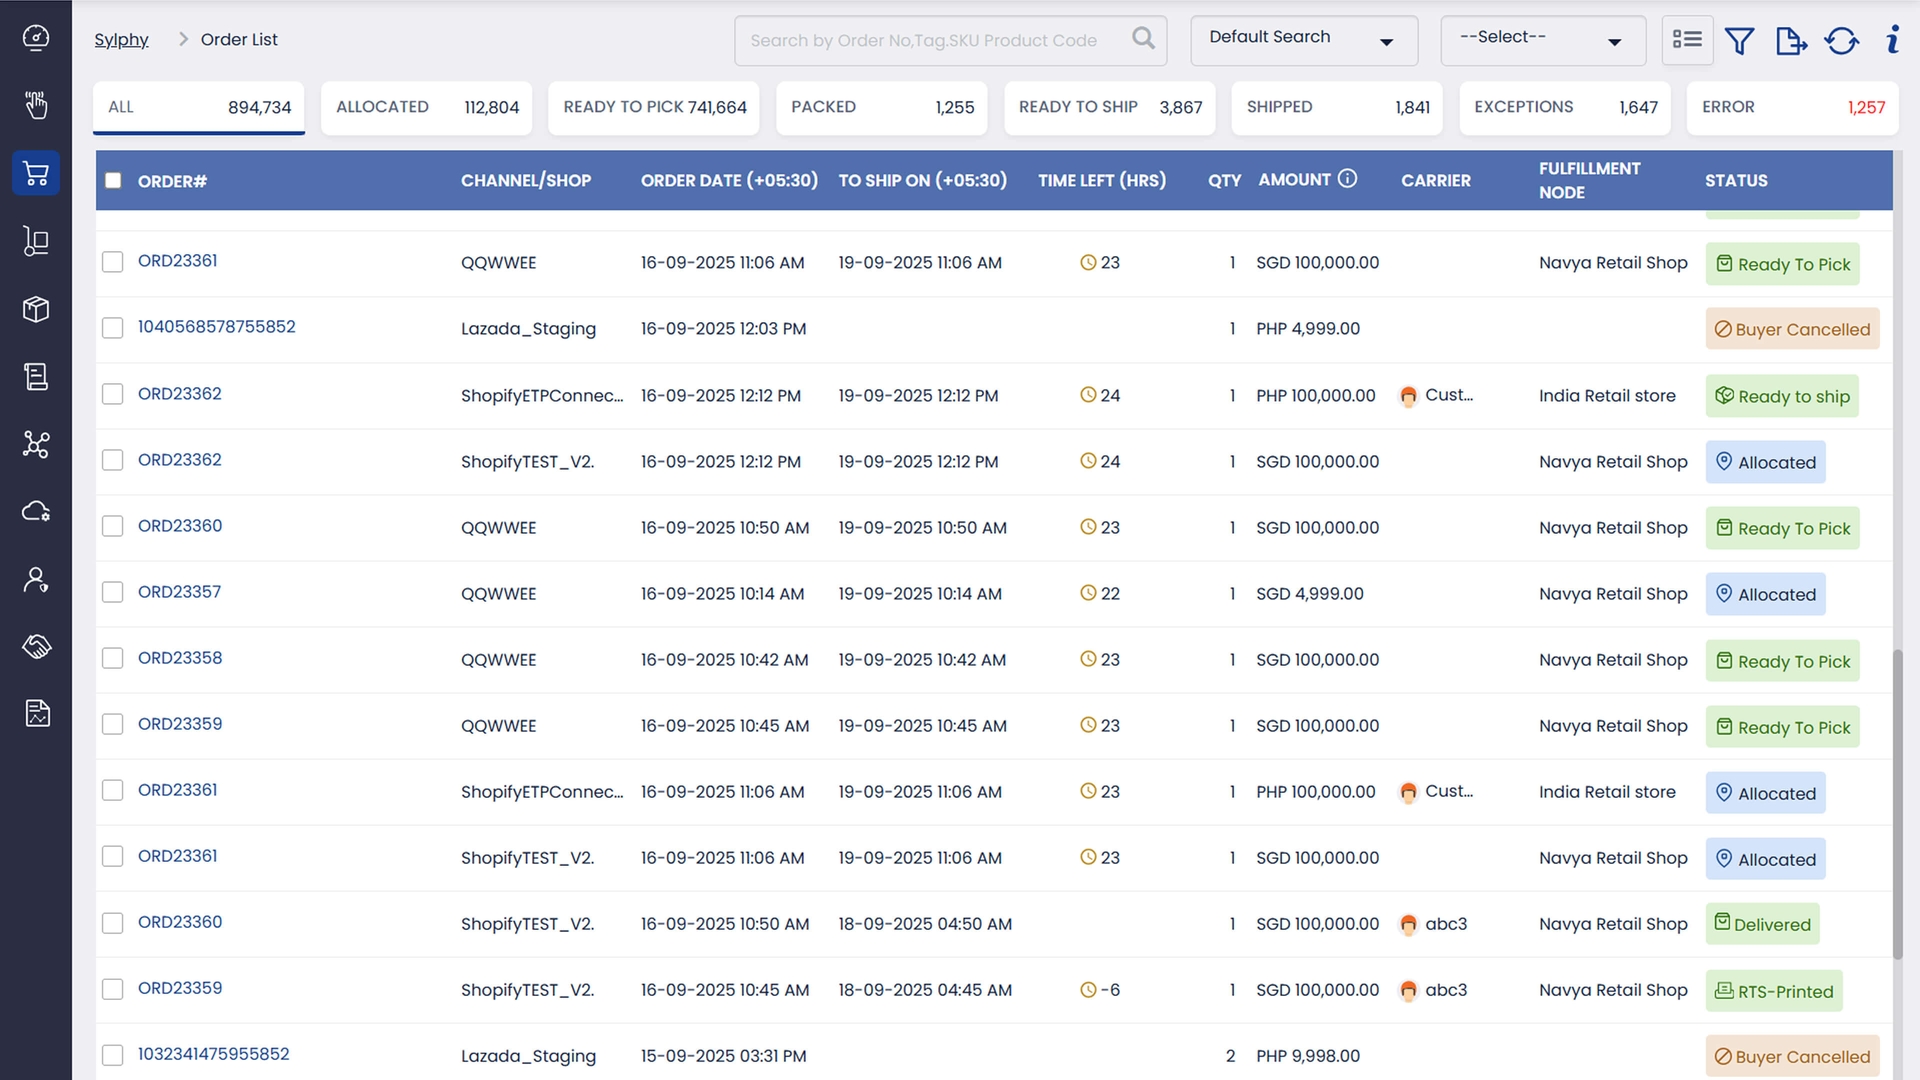Go to Sylphy breadcrumb link

point(121,40)
